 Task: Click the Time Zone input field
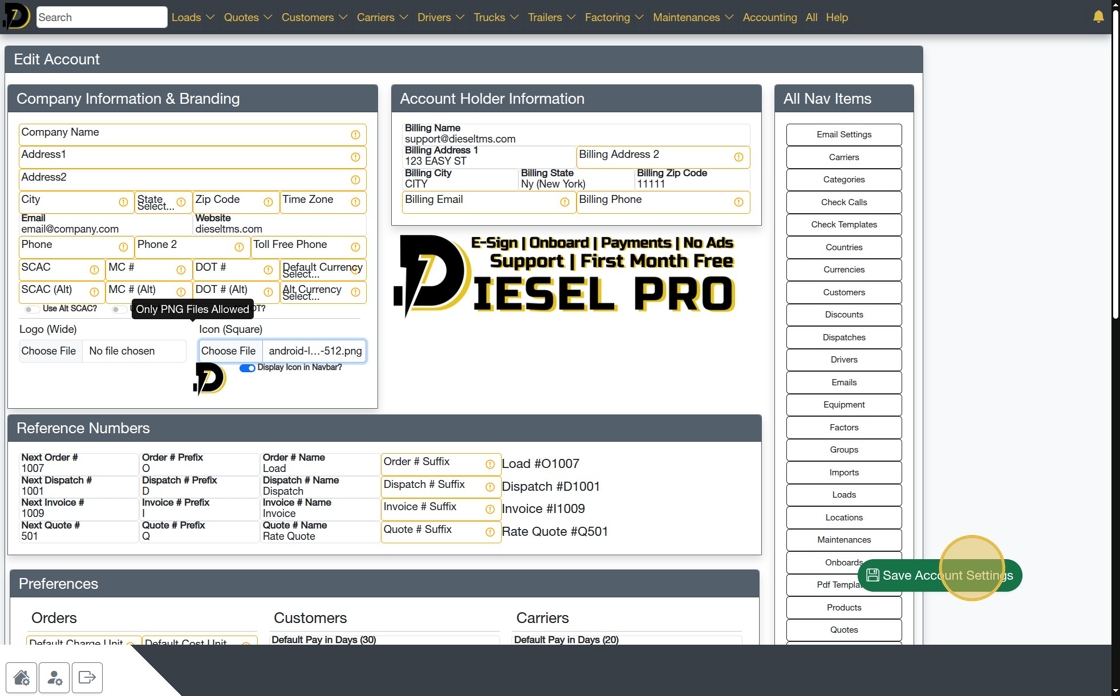(x=323, y=202)
